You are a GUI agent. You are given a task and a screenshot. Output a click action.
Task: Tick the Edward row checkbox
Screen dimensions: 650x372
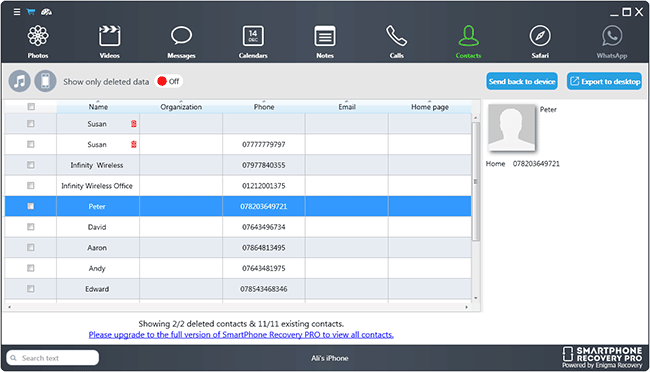coord(31,289)
